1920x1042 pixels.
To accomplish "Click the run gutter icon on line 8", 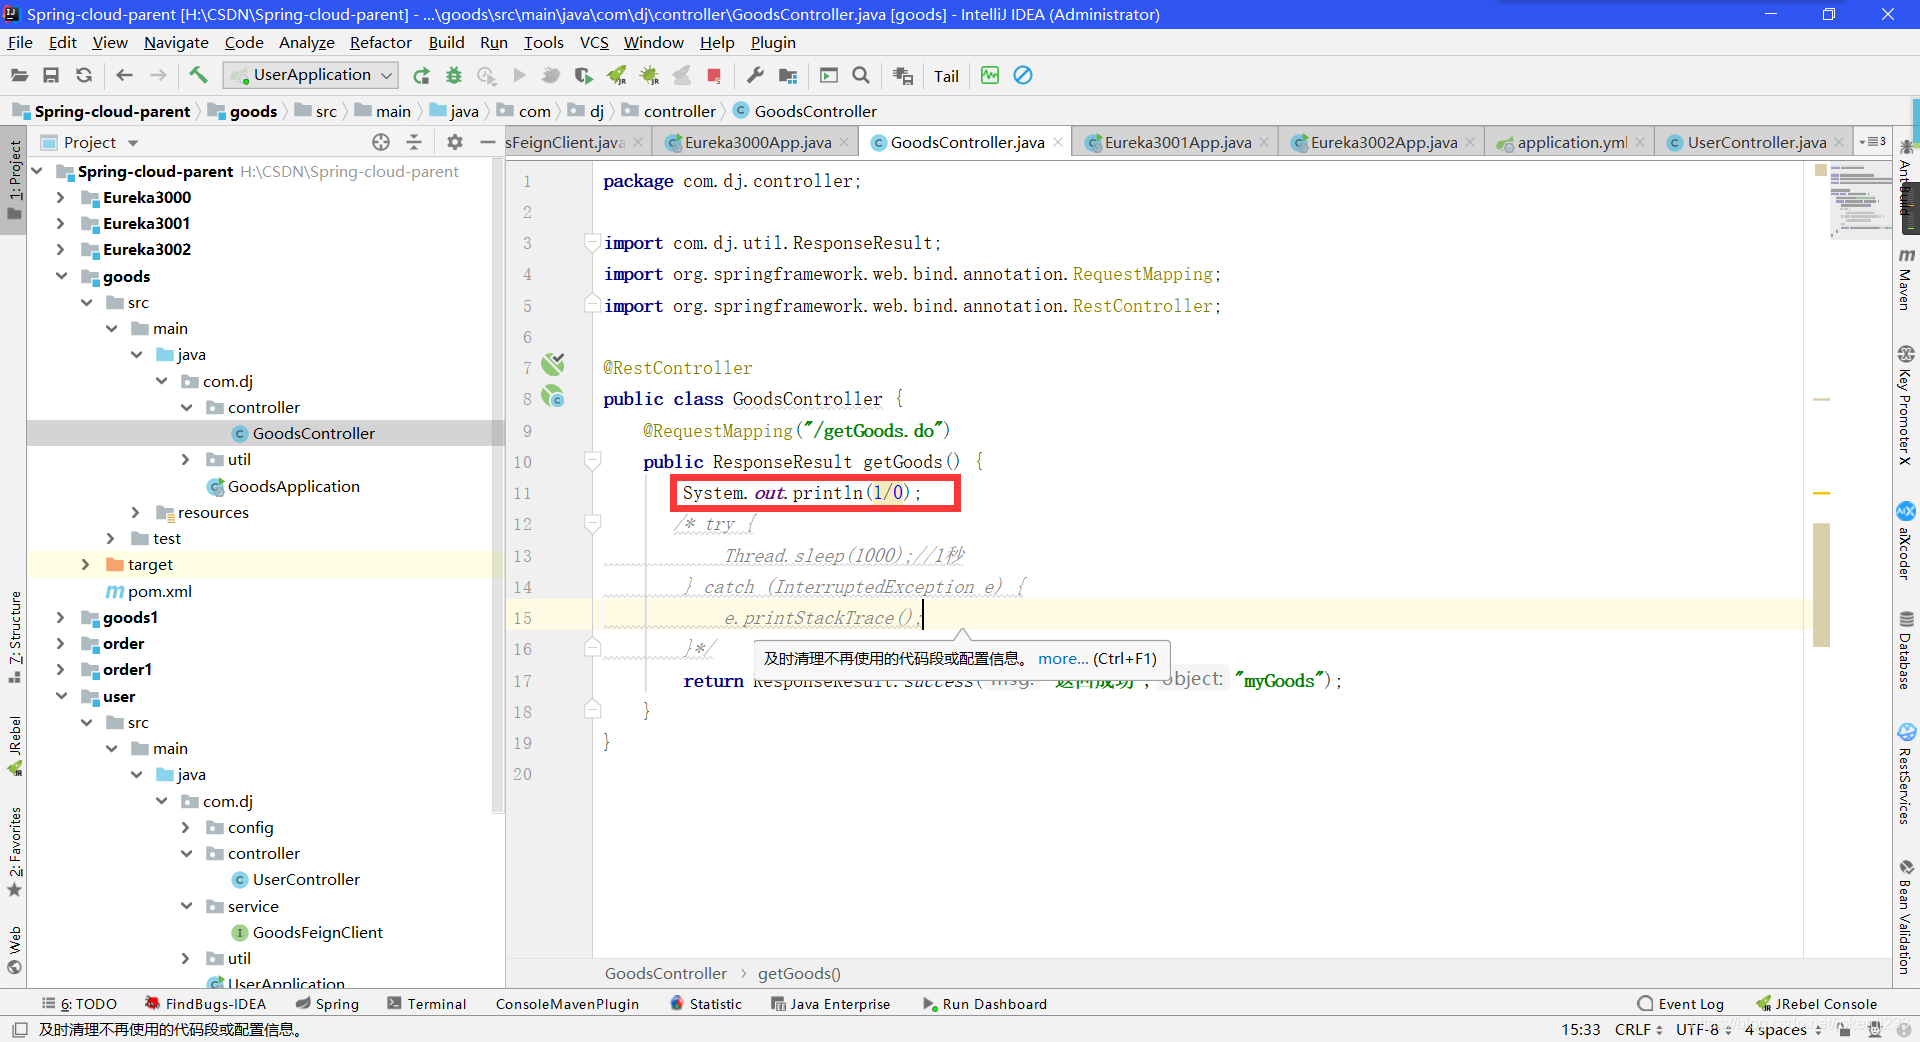I will click(x=553, y=398).
